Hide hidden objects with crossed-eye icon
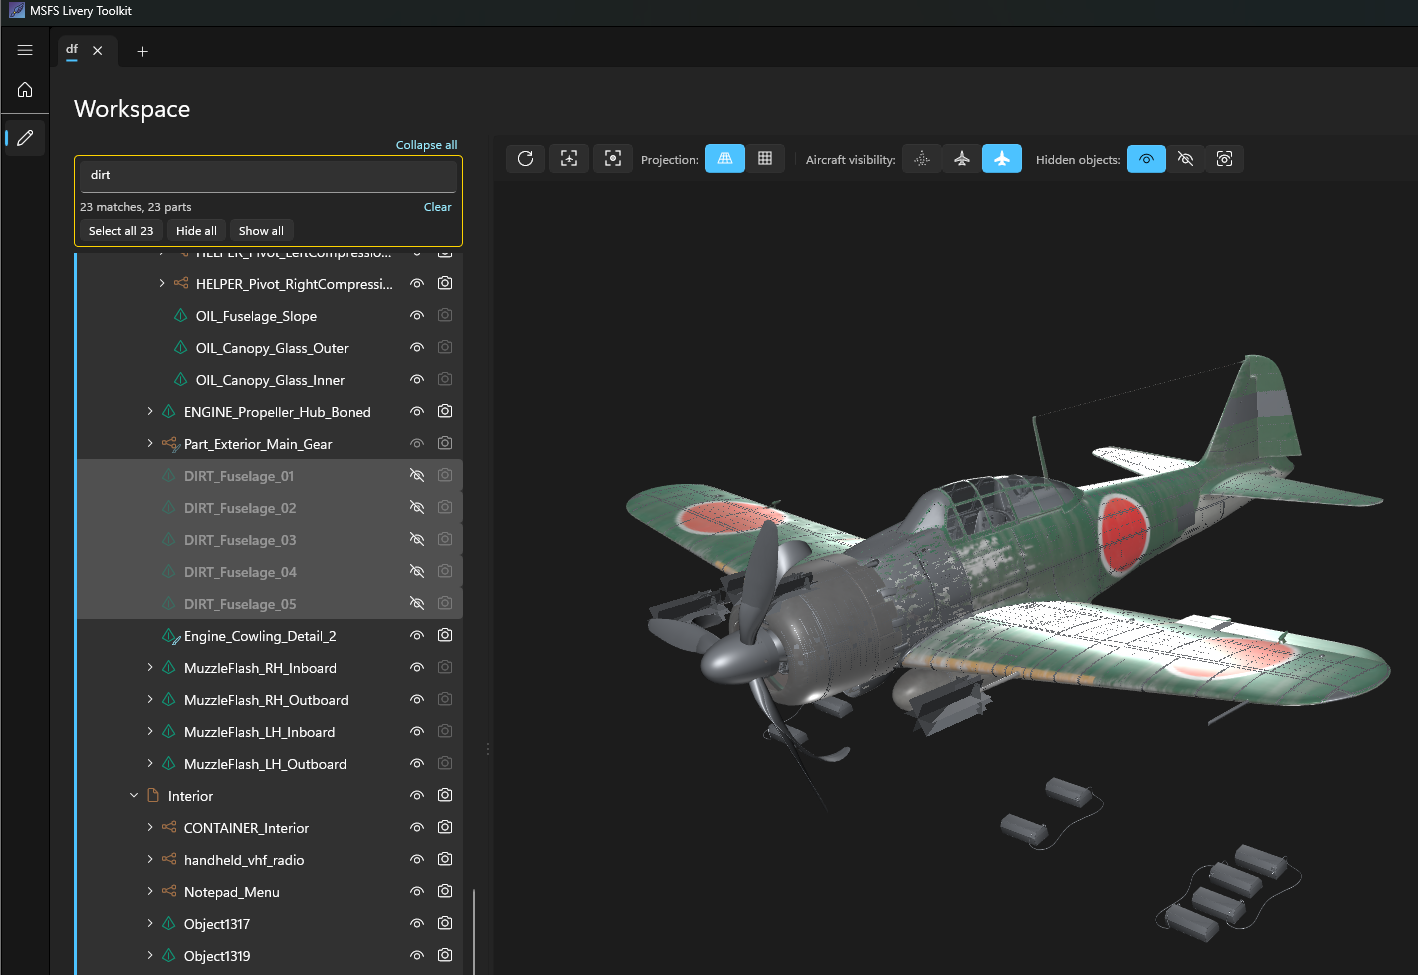Screen dimensions: 1418x975 pos(1185,159)
